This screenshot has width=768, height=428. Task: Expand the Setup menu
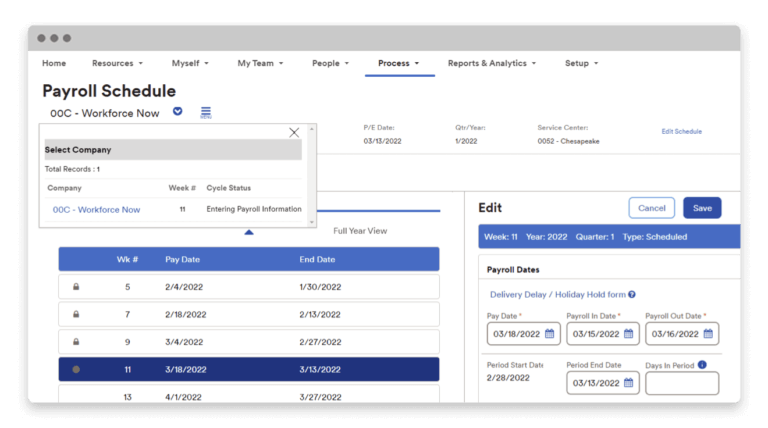click(x=581, y=63)
